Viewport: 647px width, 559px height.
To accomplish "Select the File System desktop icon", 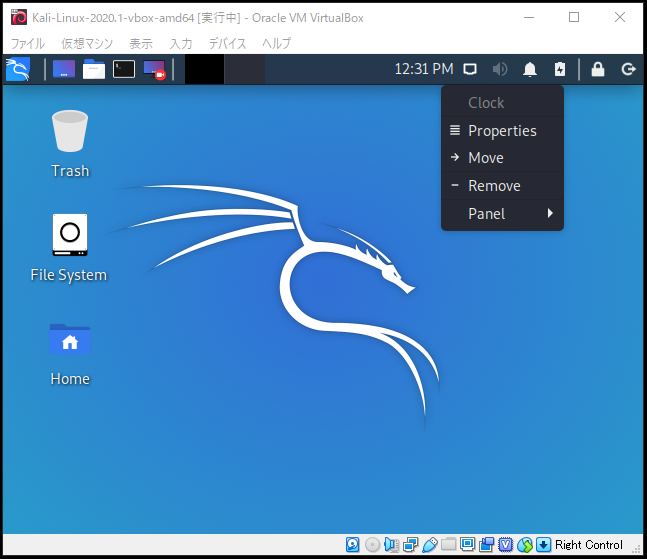I will pyautogui.click(x=69, y=248).
